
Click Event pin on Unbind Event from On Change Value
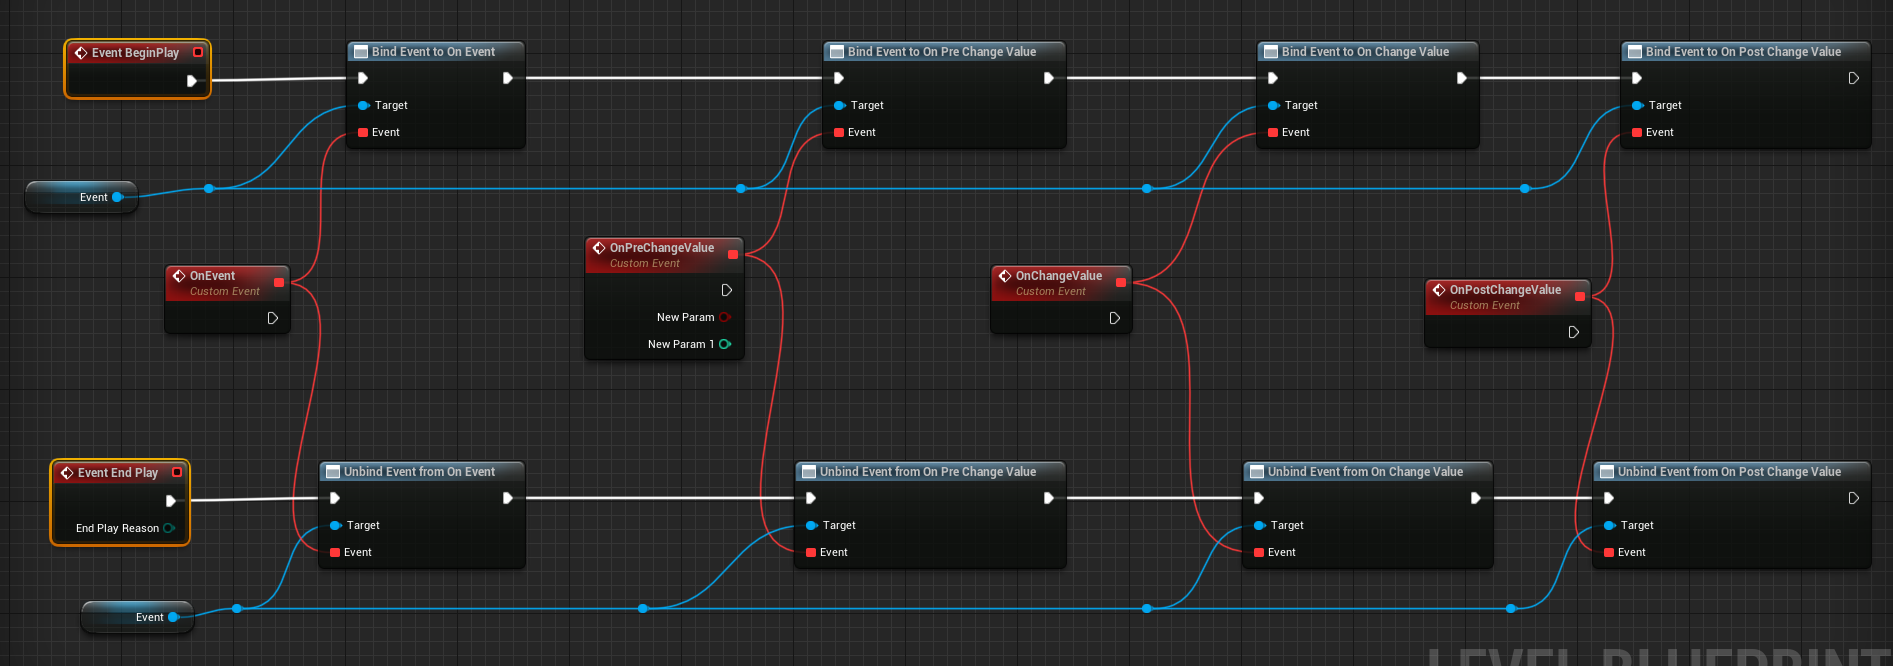click(x=1259, y=552)
